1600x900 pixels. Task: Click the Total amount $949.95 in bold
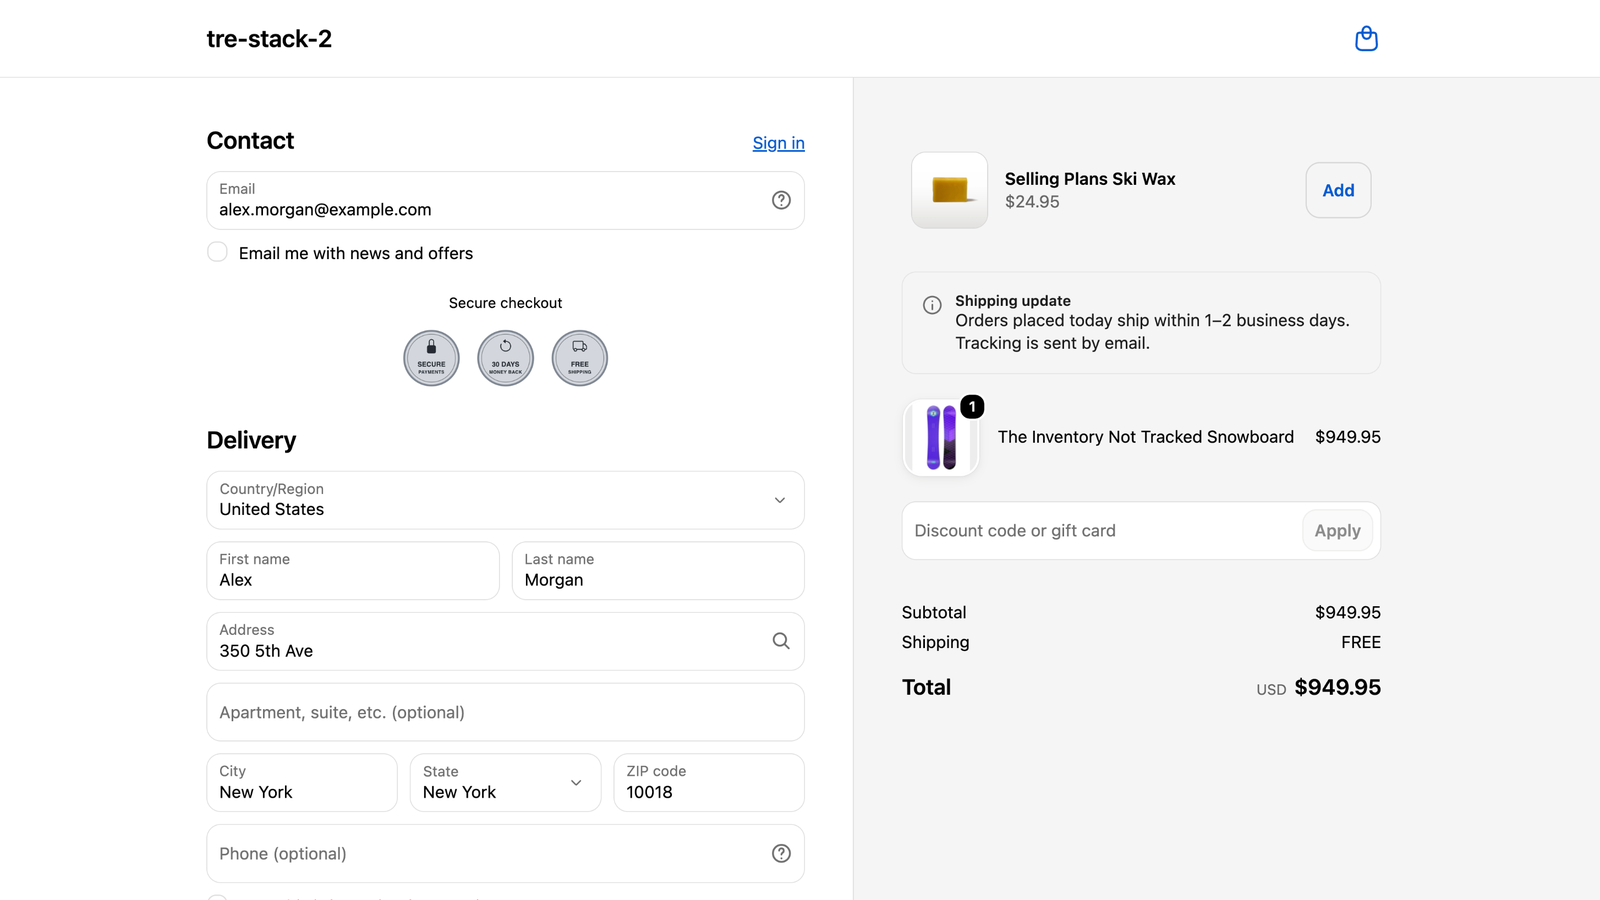tap(1337, 687)
